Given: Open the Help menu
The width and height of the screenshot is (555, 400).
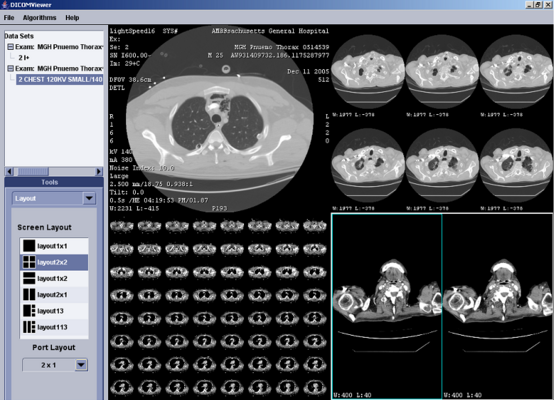Looking at the screenshot, I should pyautogui.click(x=72, y=18).
